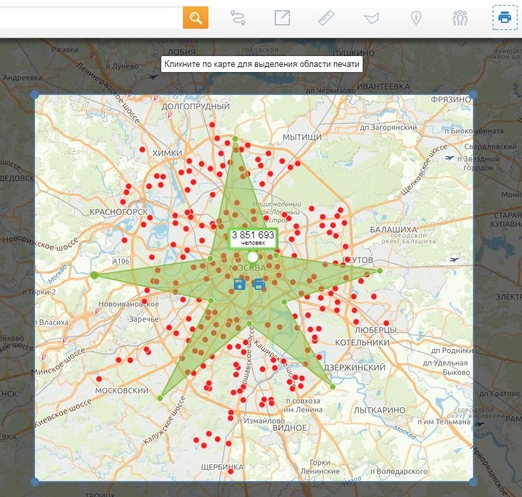Click the ИВАНТЕЕВКА city label
The height and width of the screenshot is (497, 522).
(x=383, y=87)
